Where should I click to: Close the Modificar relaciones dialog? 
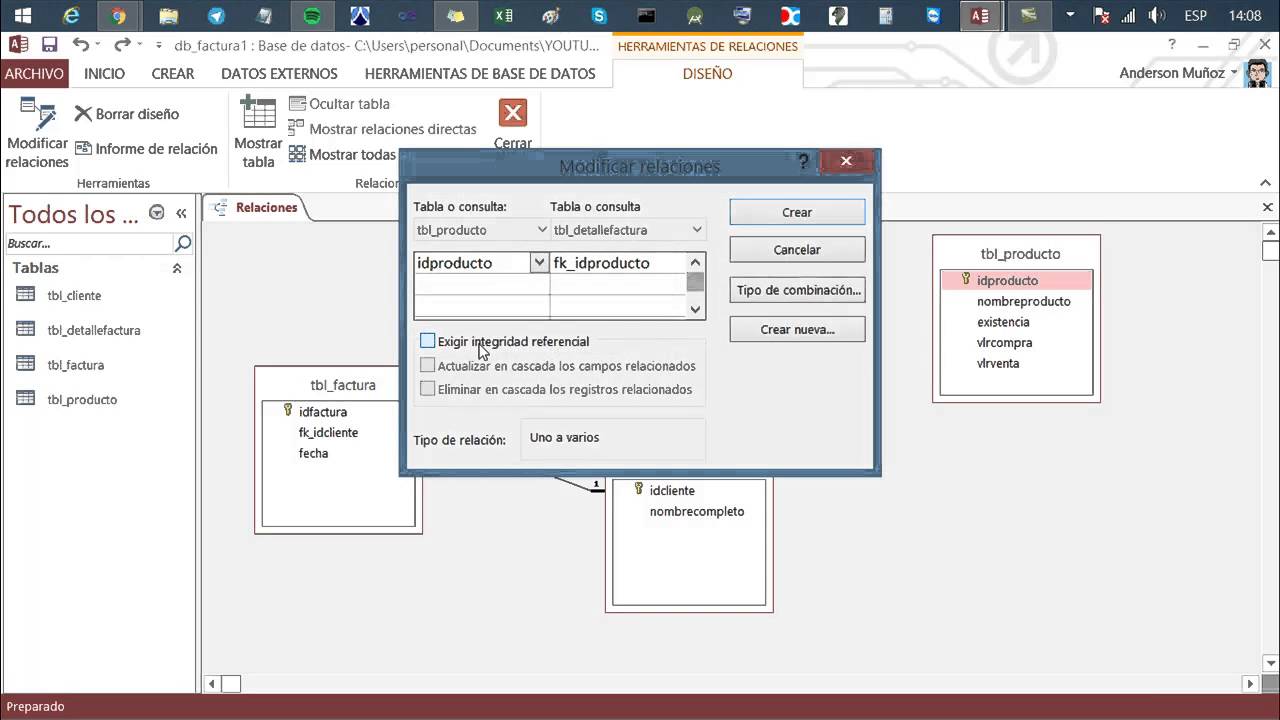pyautogui.click(x=846, y=161)
